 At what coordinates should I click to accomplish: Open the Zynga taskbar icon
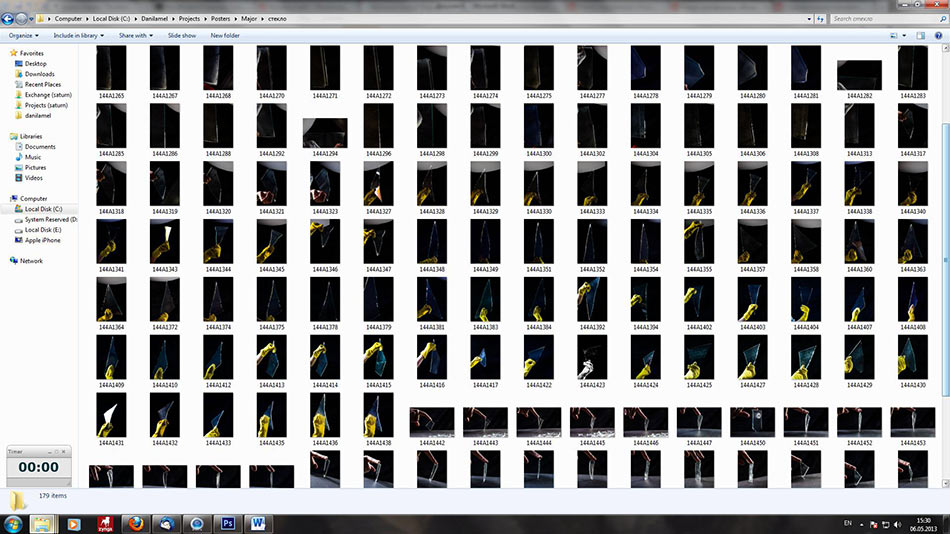(103, 523)
